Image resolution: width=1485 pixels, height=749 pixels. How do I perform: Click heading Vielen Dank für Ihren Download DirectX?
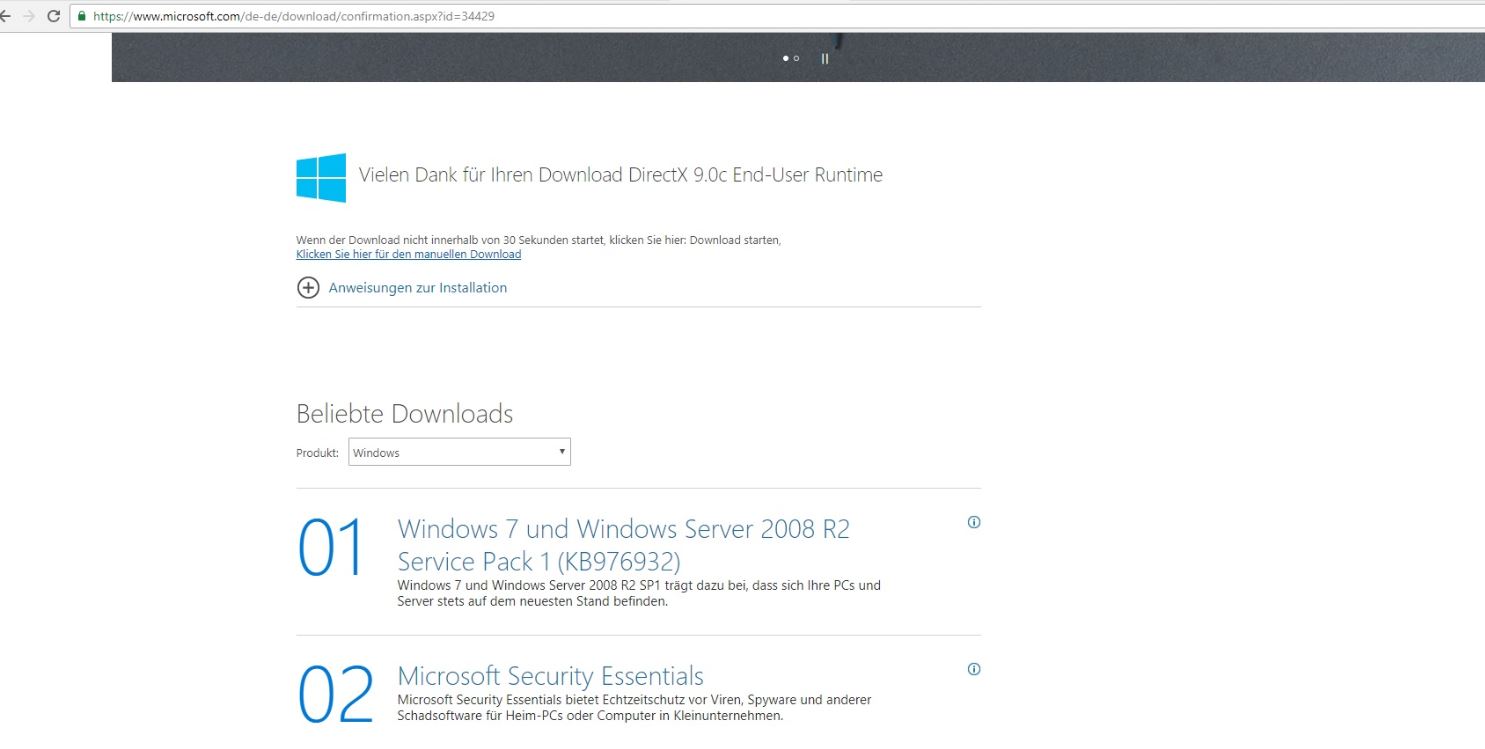click(620, 175)
